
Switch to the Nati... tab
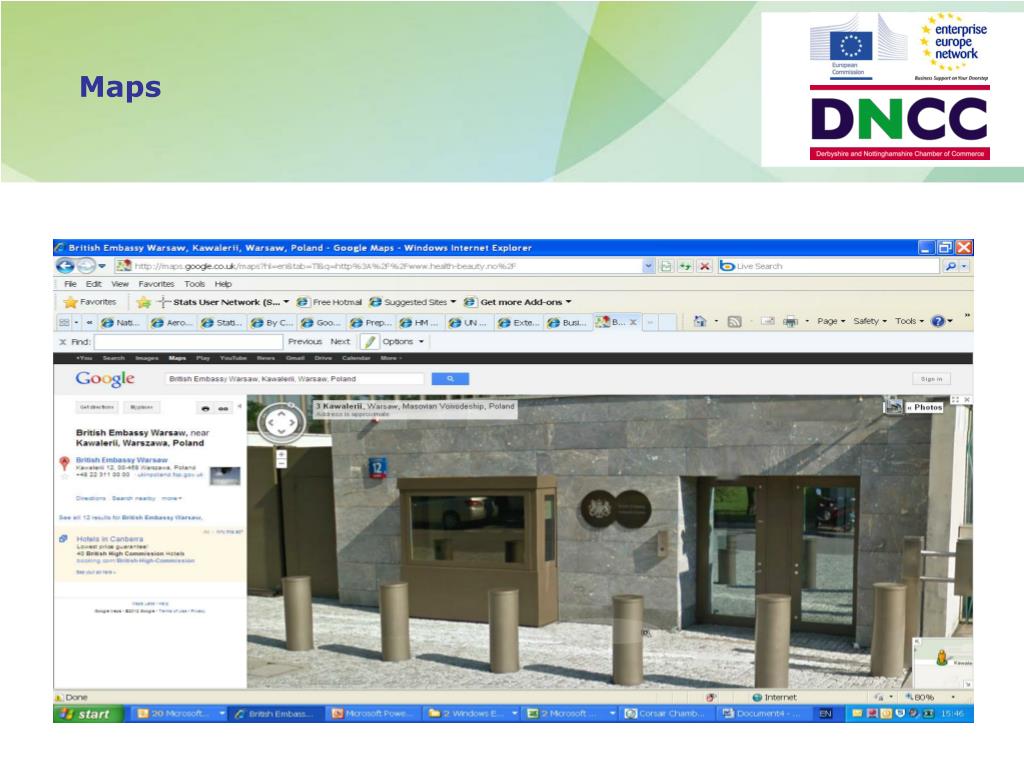coord(122,323)
